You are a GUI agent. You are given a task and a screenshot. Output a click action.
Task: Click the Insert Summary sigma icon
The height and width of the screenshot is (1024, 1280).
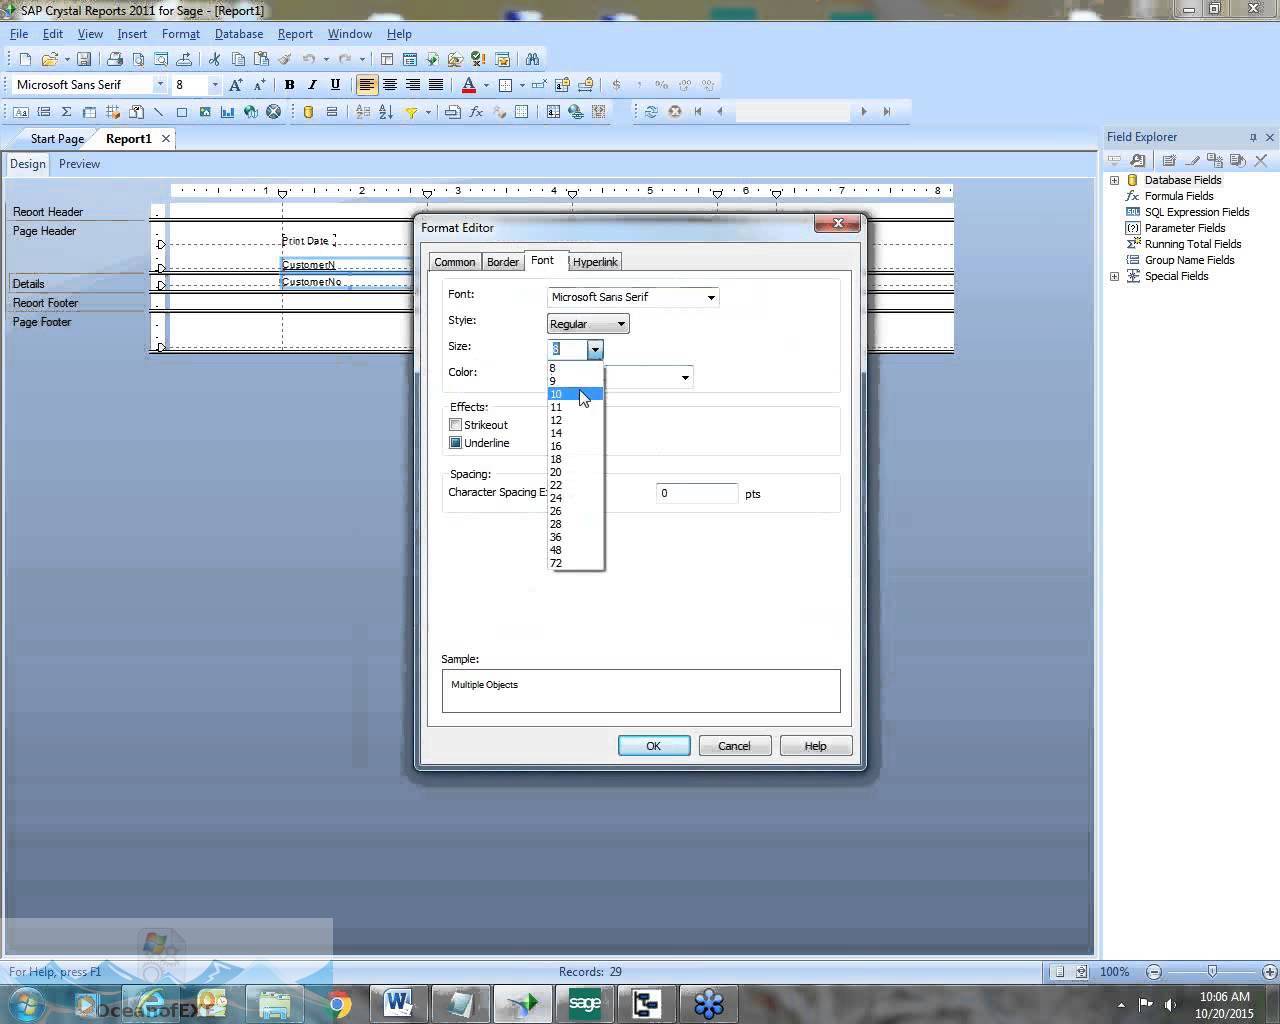click(66, 112)
